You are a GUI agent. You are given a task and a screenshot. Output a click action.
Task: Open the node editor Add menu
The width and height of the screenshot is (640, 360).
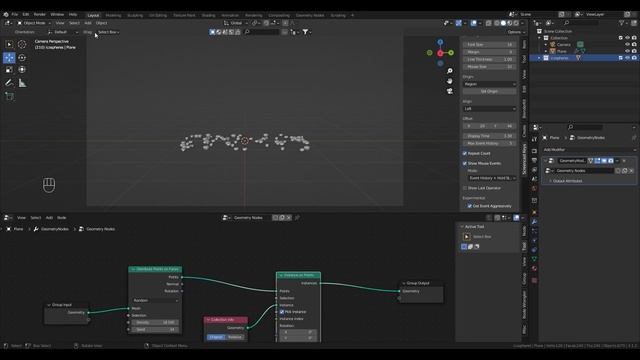tap(49, 218)
